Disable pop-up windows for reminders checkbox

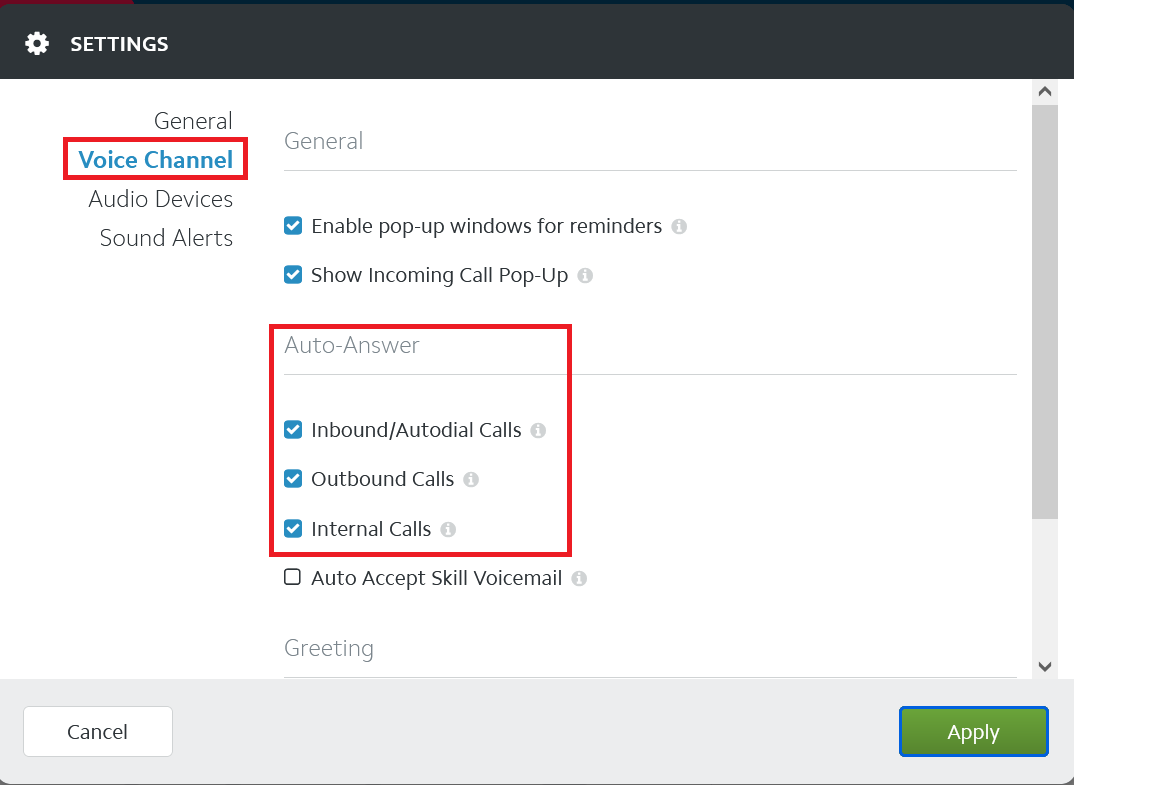pyautogui.click(x=293, y=226)
